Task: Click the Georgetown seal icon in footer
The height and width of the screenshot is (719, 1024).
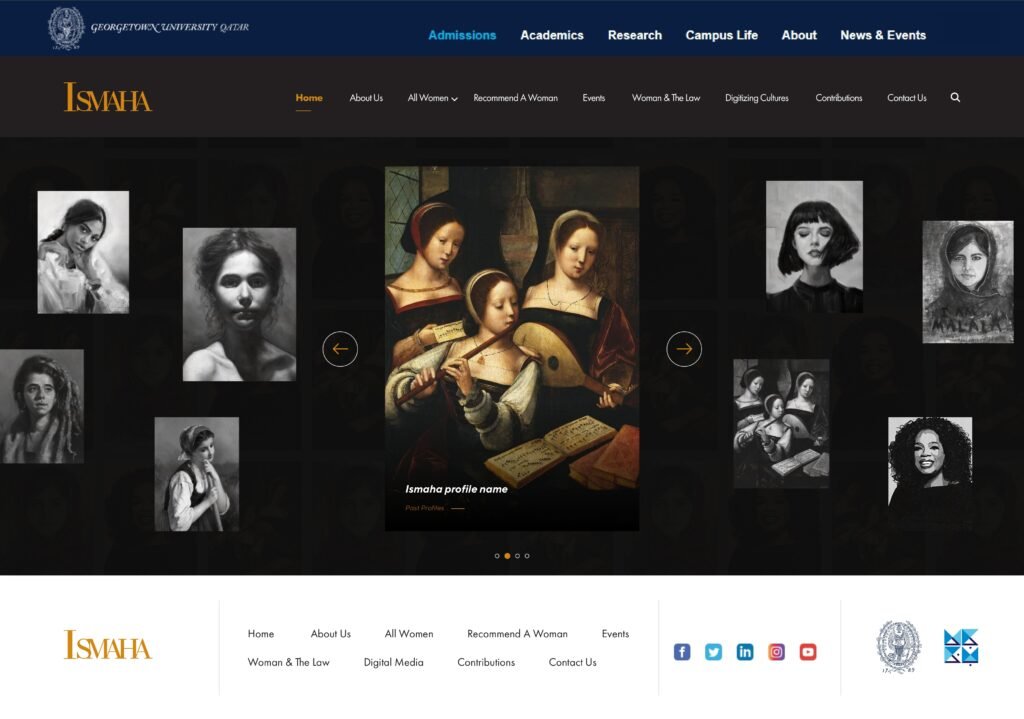Action: [x=898, y=647]
